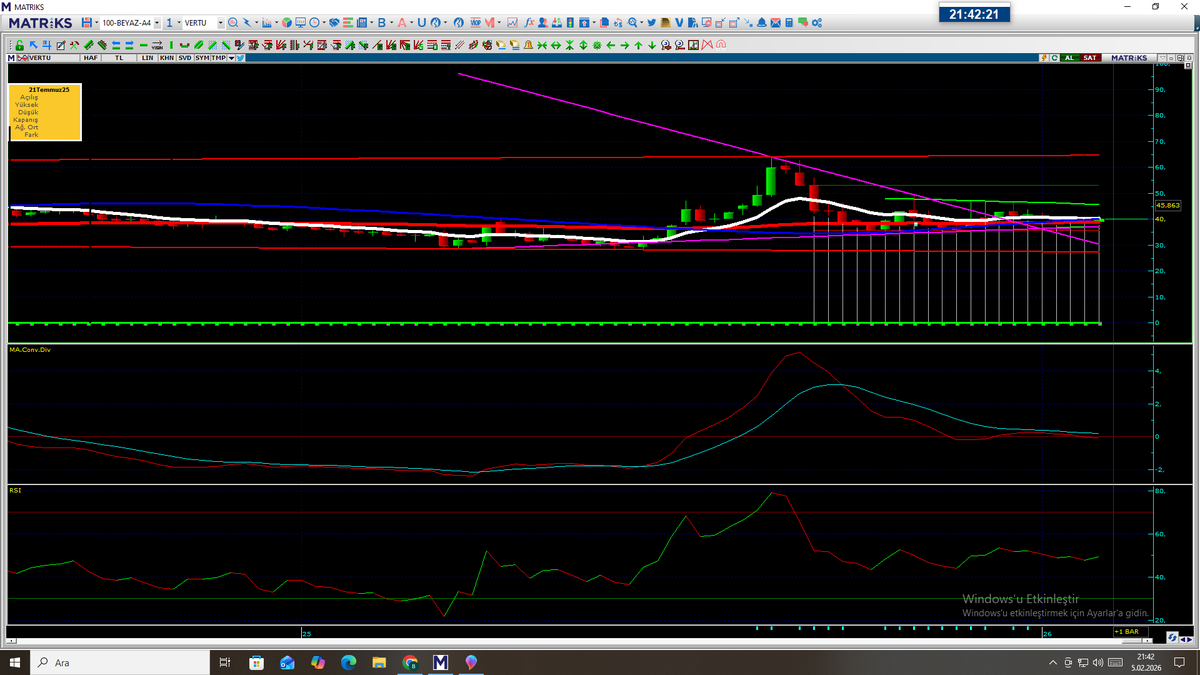Click the bold B icon in toolbar

(381, 22)
